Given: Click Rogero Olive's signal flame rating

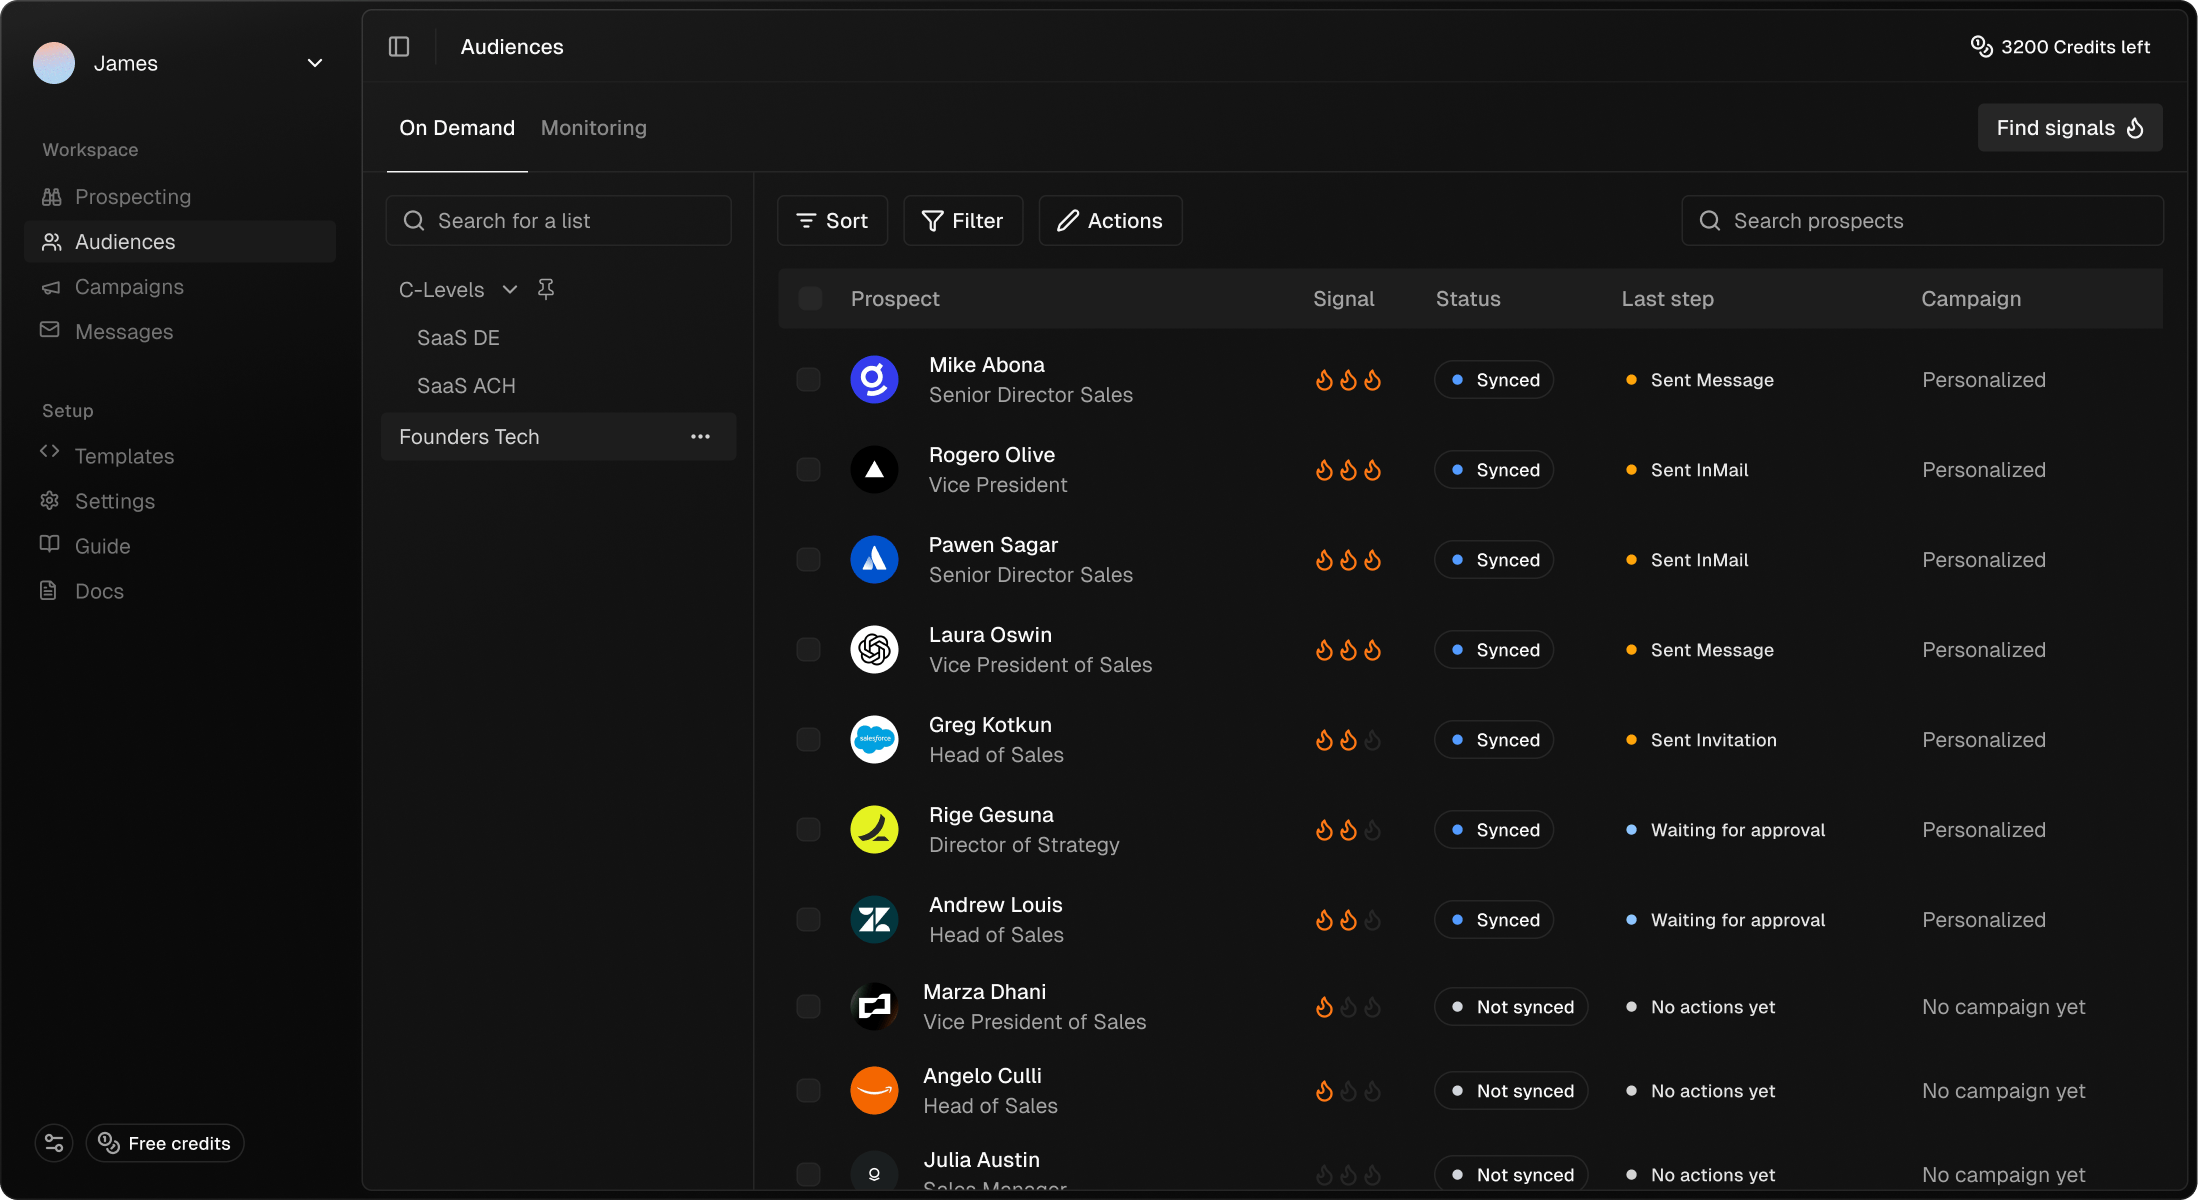Looking at the screenshot, I should coord(1347,469).
